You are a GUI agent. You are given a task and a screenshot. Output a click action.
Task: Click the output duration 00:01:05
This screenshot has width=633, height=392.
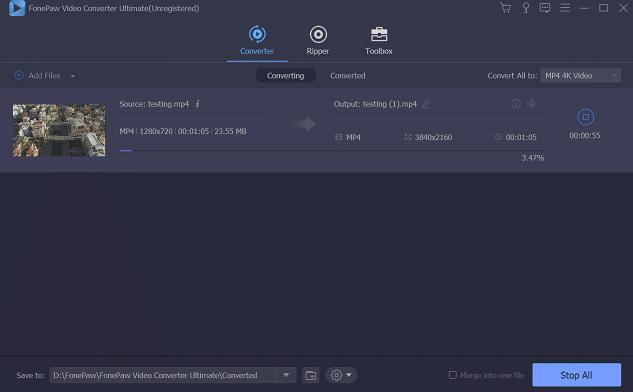pyautogui.click(x=521, y=137)
